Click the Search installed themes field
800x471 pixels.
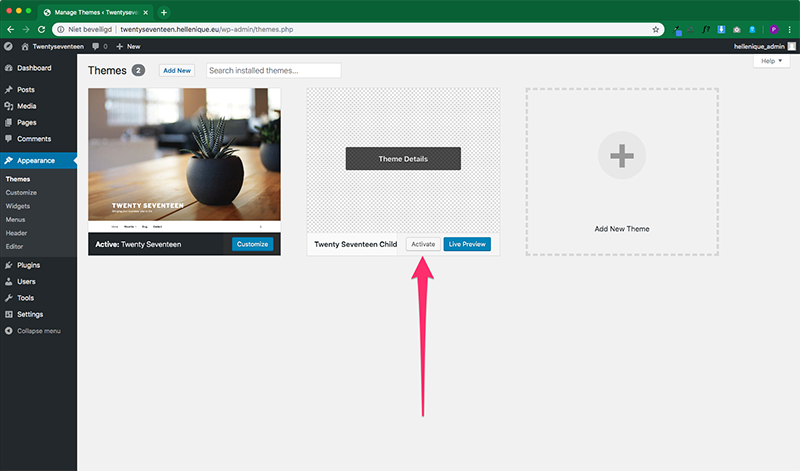click(273, 70)
